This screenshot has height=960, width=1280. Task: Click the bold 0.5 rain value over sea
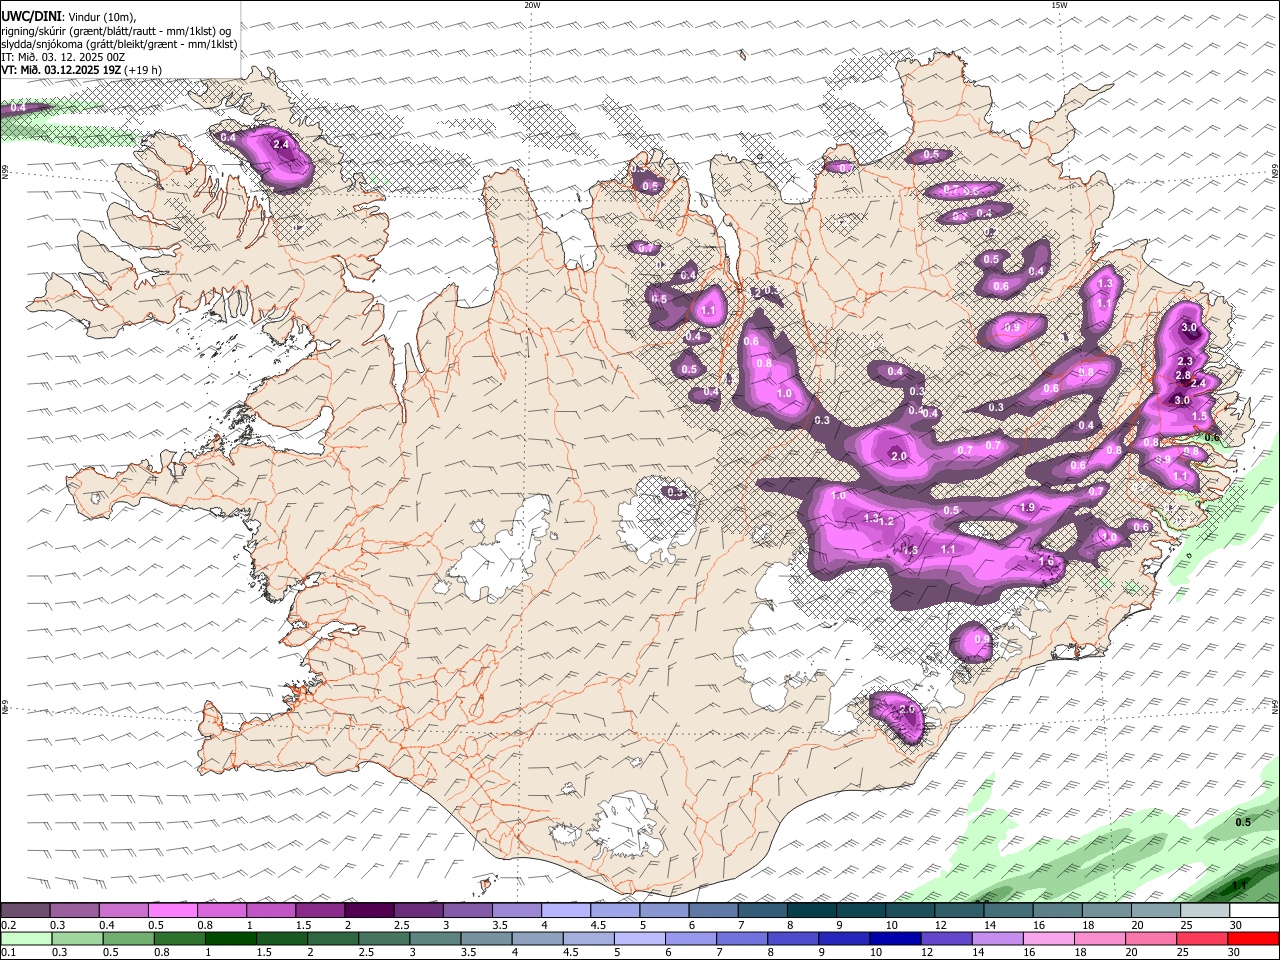point(1243,823)
